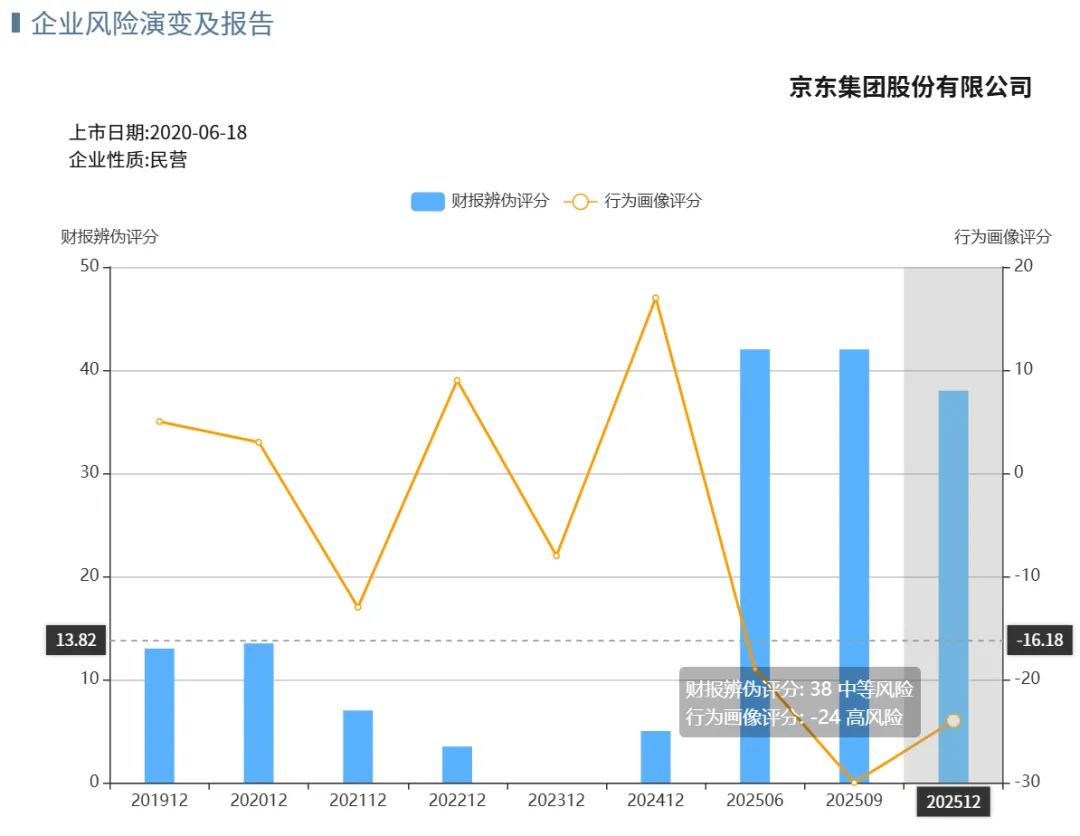This screenshot has height=836, width=1080.
Task: Click the 企业风险演变及报告 section title
Action: click(x=152, y=23)
